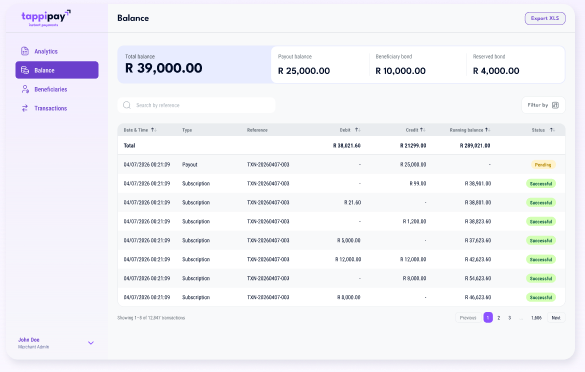Click Successful badge in R 99.00 row
Viewport: 585px width, 372px height.
click(x=541, y=184)
